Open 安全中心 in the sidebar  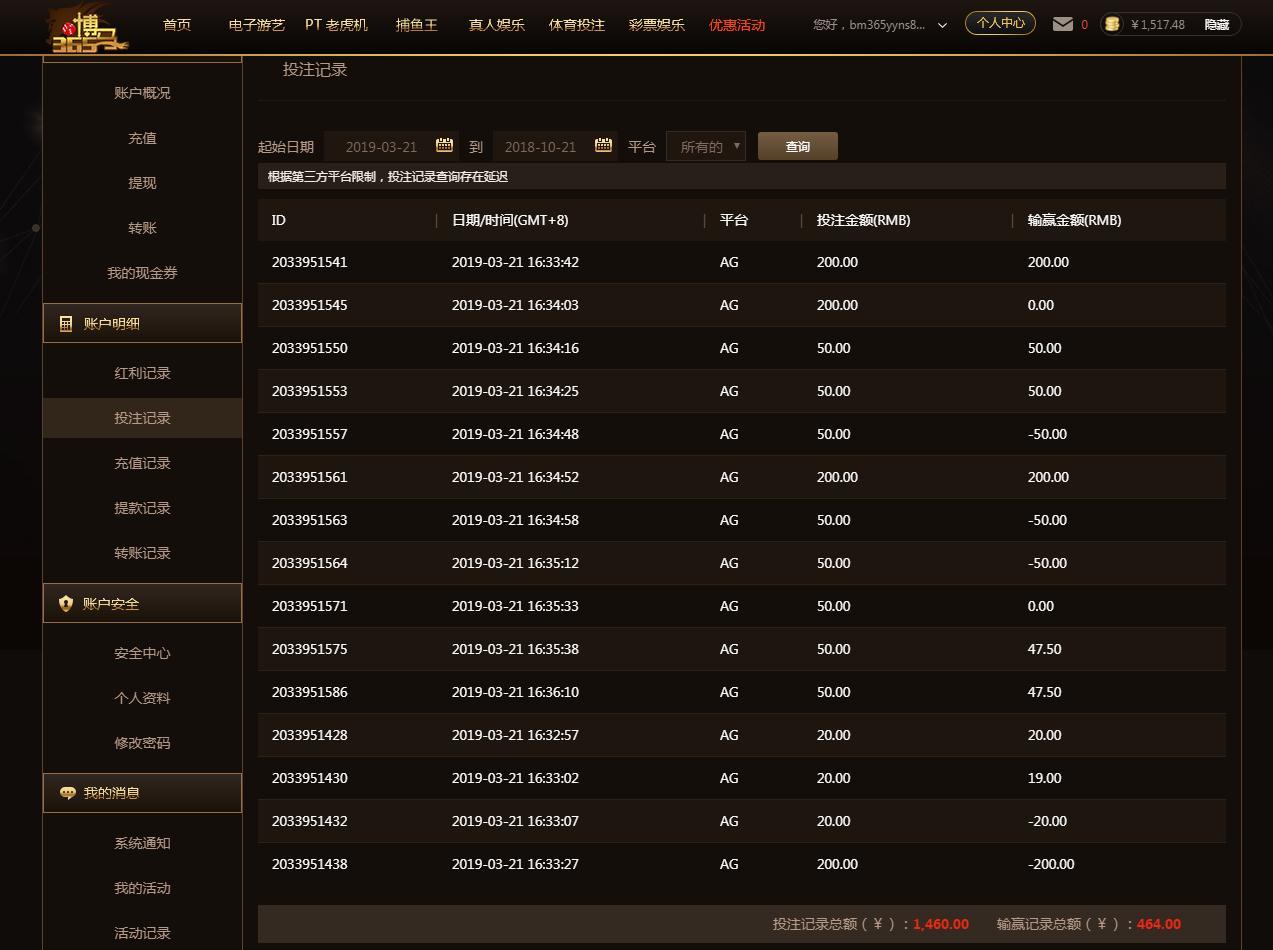[142, 653]
